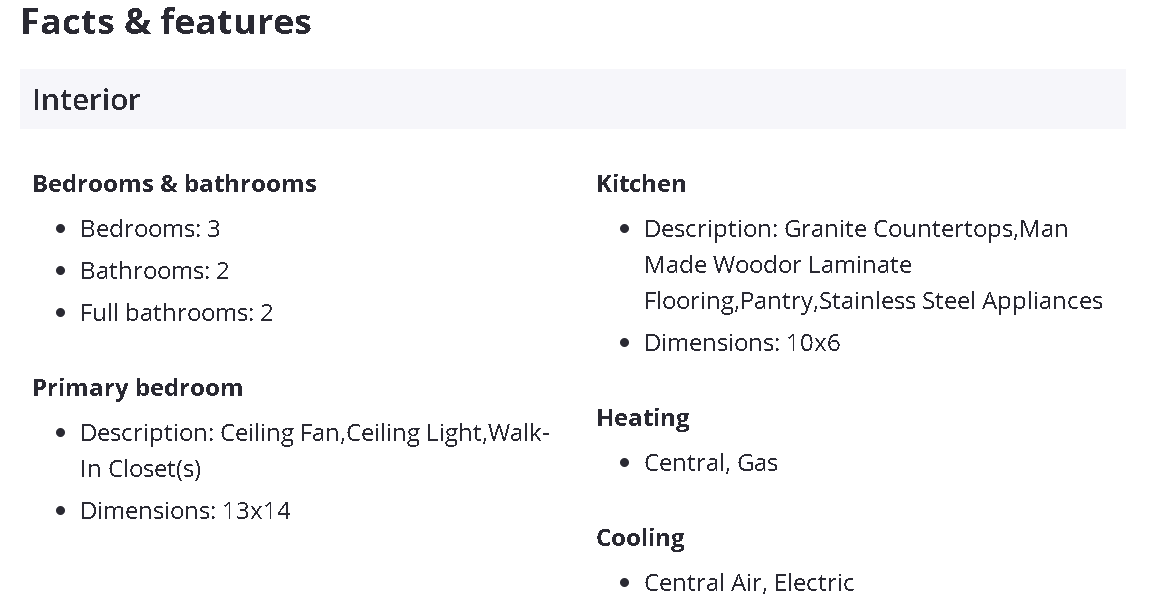Click the Made Woodor Laminate text line

(777, 265)
